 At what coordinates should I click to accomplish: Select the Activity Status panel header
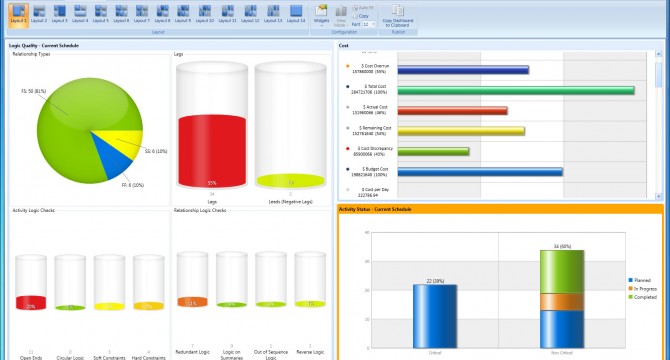pos(500,209)
